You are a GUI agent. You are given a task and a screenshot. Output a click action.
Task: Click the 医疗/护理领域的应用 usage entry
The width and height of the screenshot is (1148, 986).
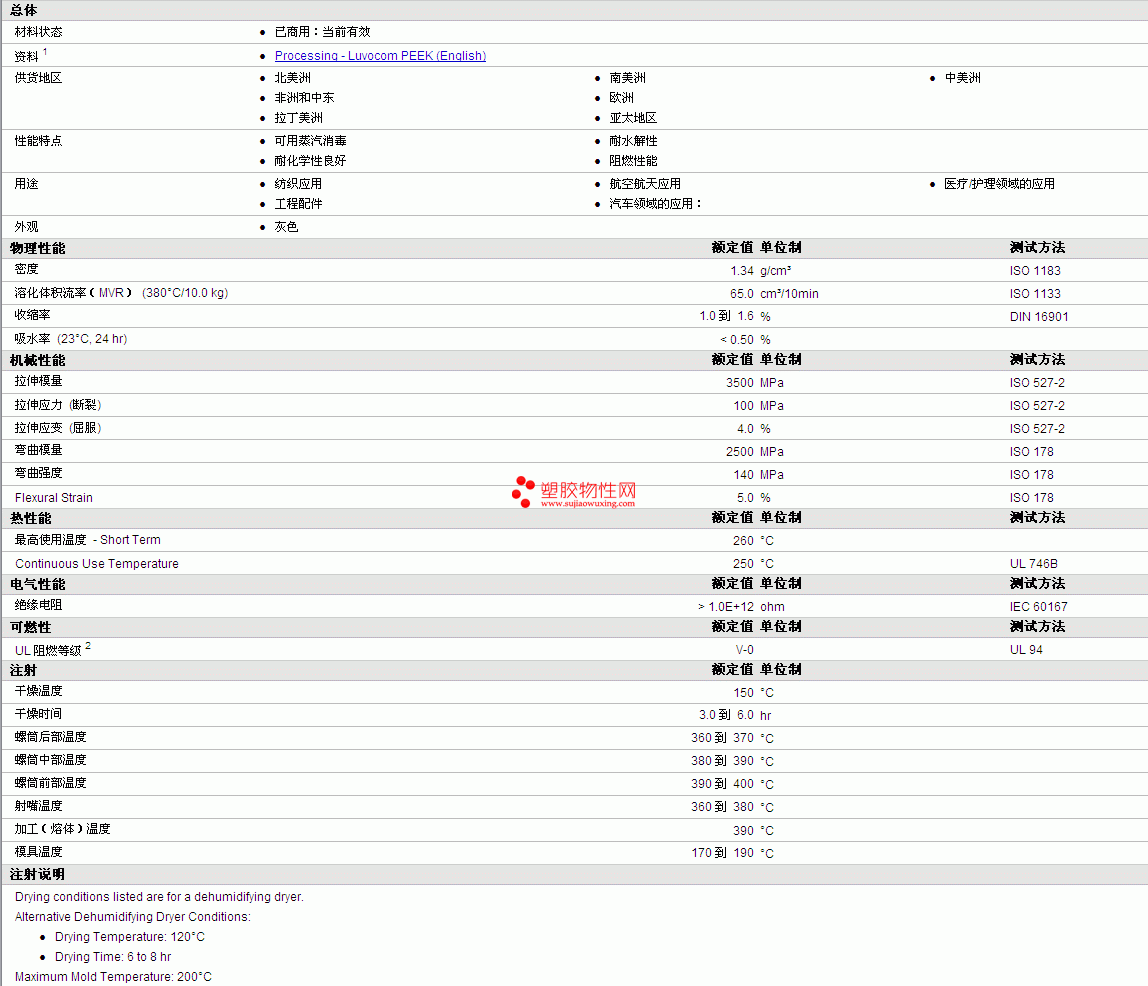click(x=999, y=184)
